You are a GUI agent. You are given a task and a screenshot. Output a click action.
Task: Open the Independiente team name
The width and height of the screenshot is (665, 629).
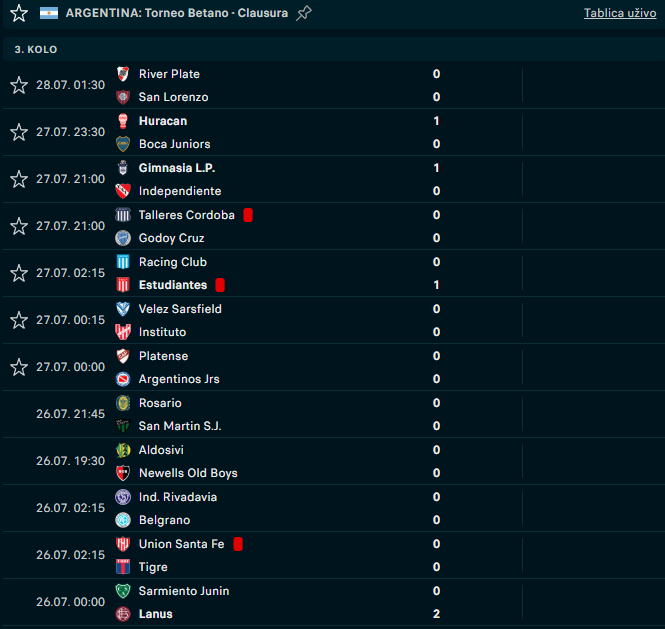[x=180, y=191]
